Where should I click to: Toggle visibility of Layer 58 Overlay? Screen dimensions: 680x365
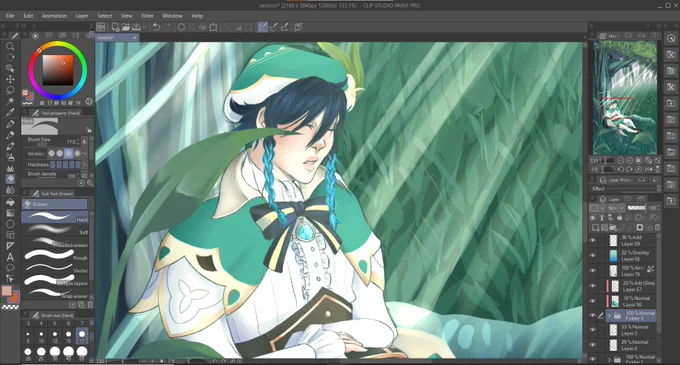(x=593, y=256)
